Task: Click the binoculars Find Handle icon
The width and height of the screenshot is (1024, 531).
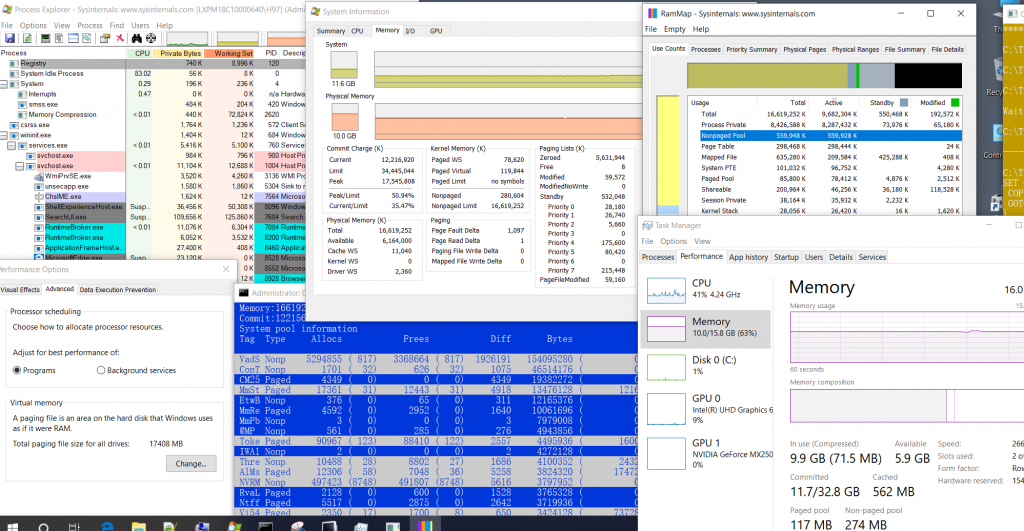Action: (136, 39)
